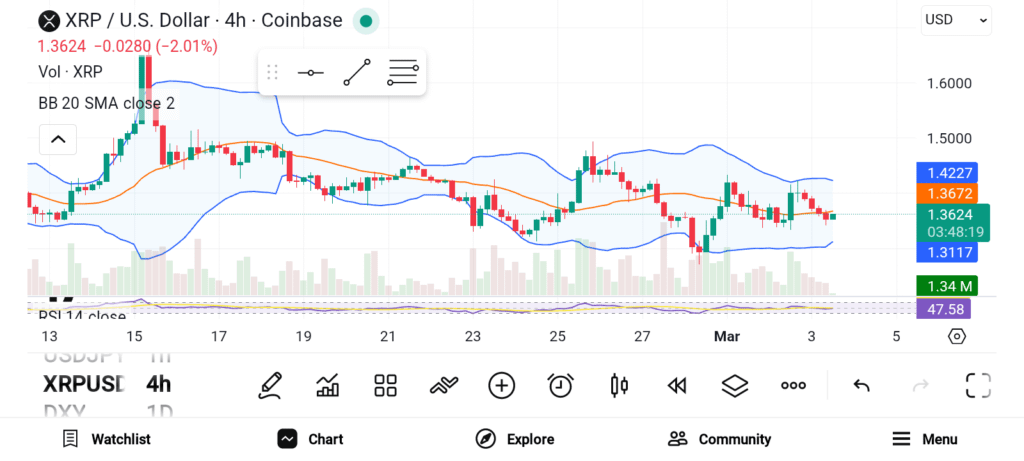
Task: Open the indicators chart icon
Action: coord(327,385)
